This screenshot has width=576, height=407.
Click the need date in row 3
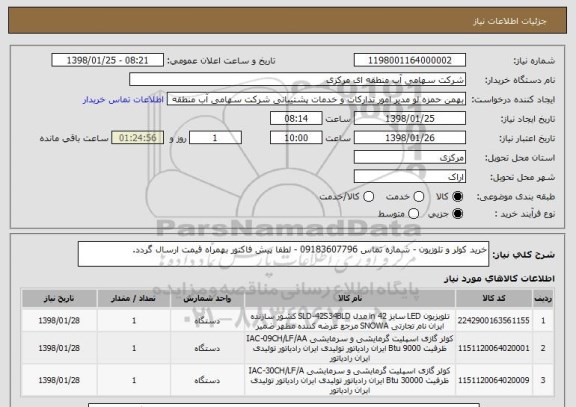59,381
